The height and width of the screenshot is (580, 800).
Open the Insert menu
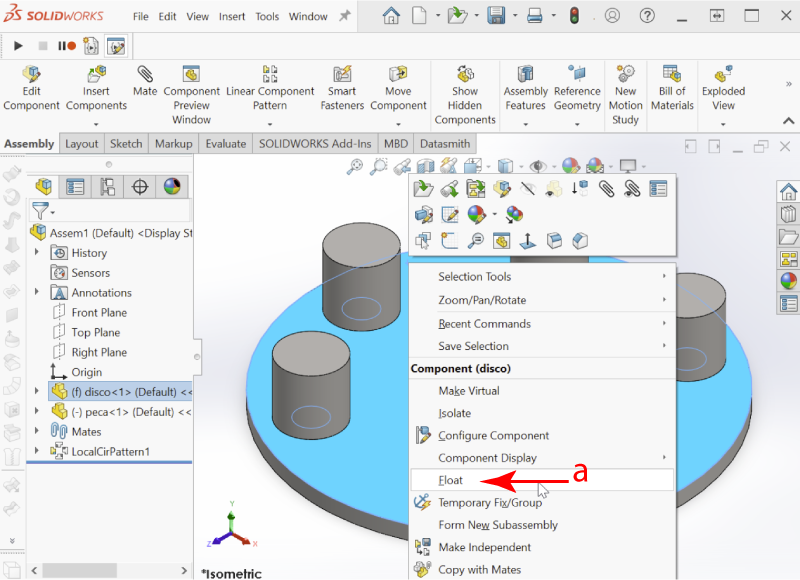pos(232,16)
